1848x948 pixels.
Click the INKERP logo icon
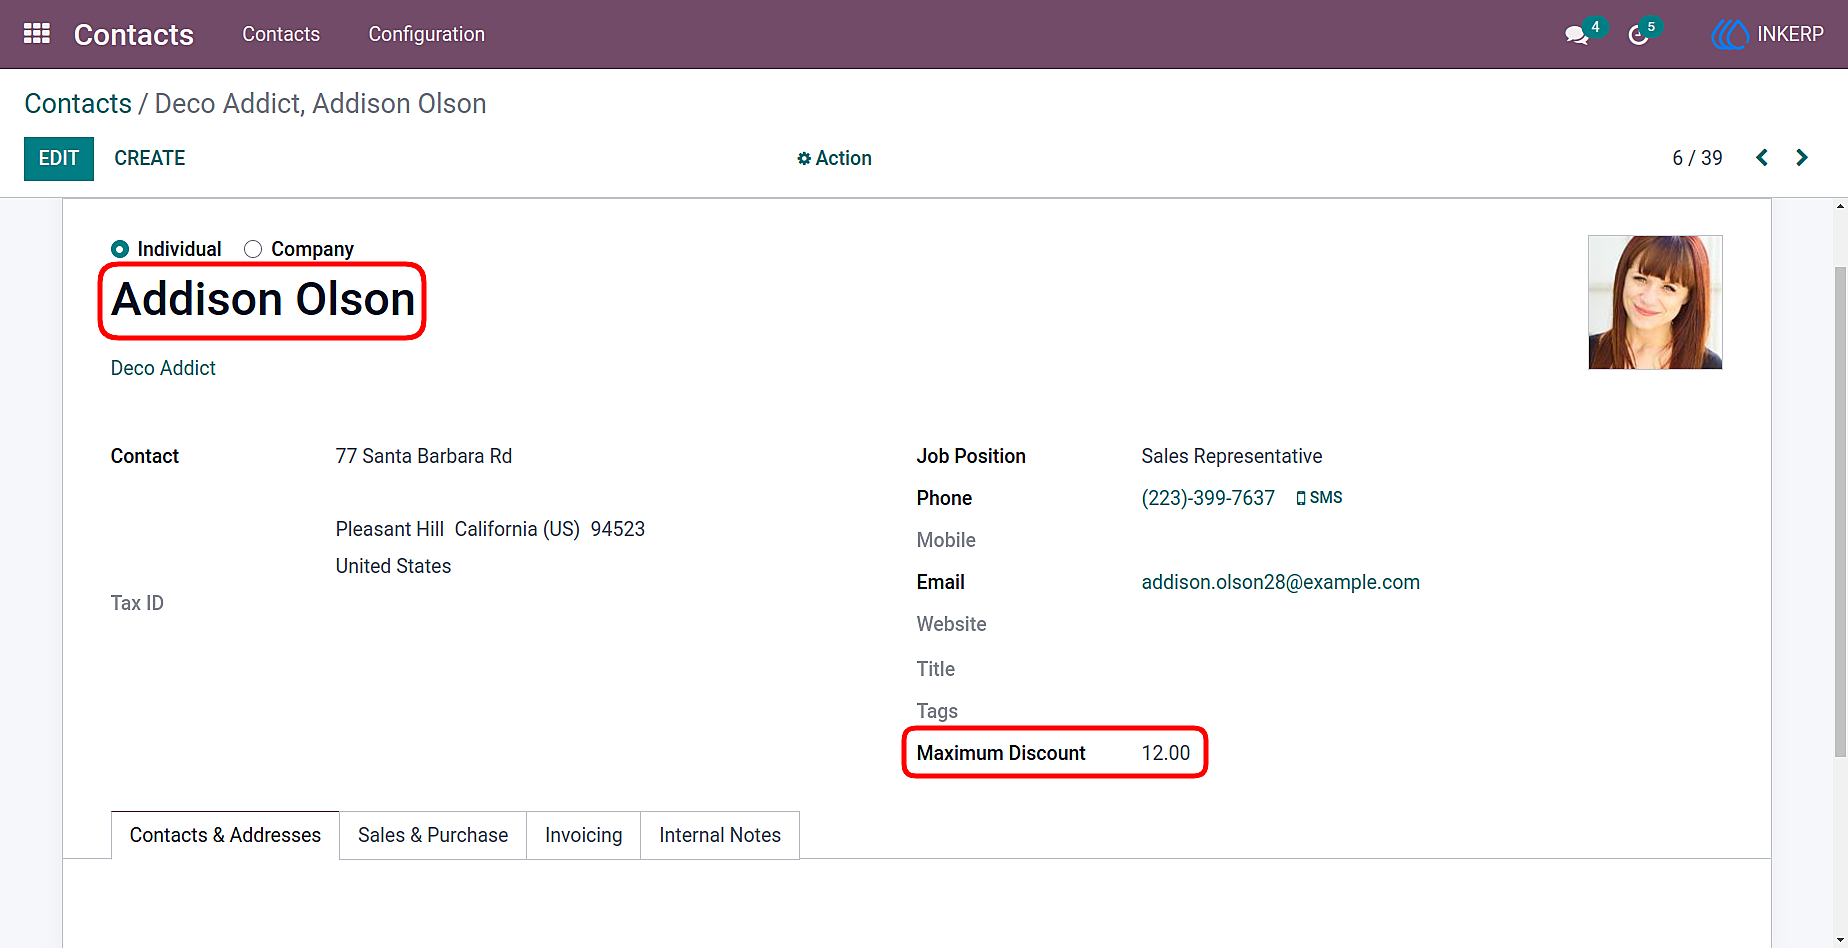click(x=1730, y=34)
